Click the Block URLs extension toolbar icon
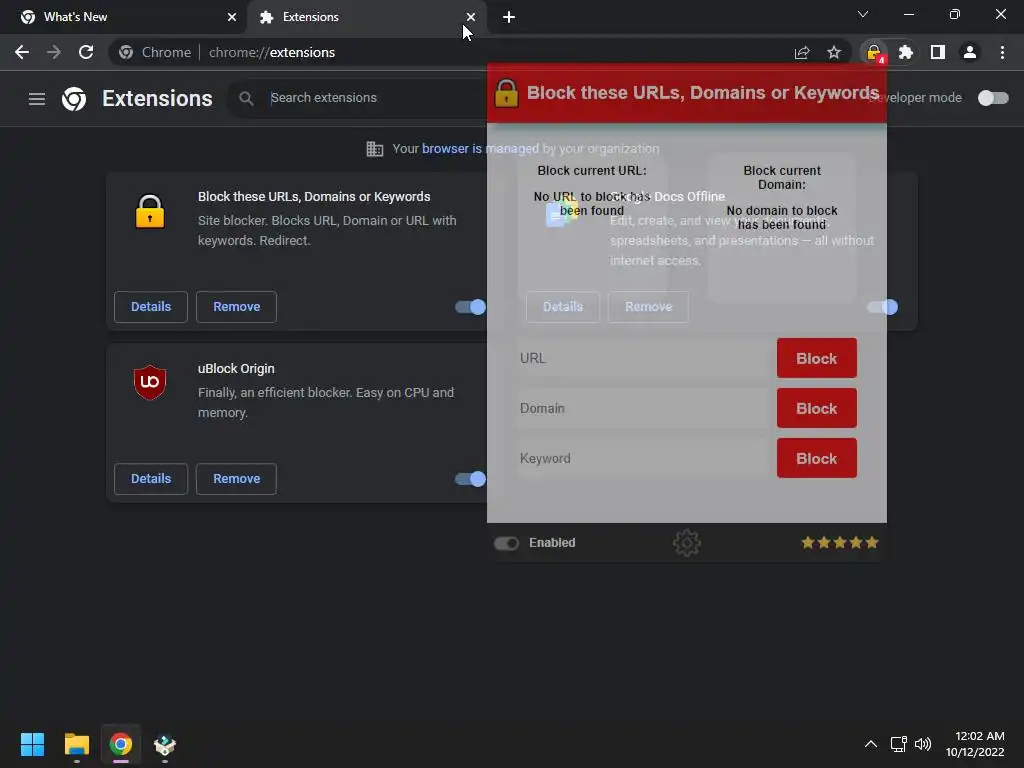 [x=874, y=52]
